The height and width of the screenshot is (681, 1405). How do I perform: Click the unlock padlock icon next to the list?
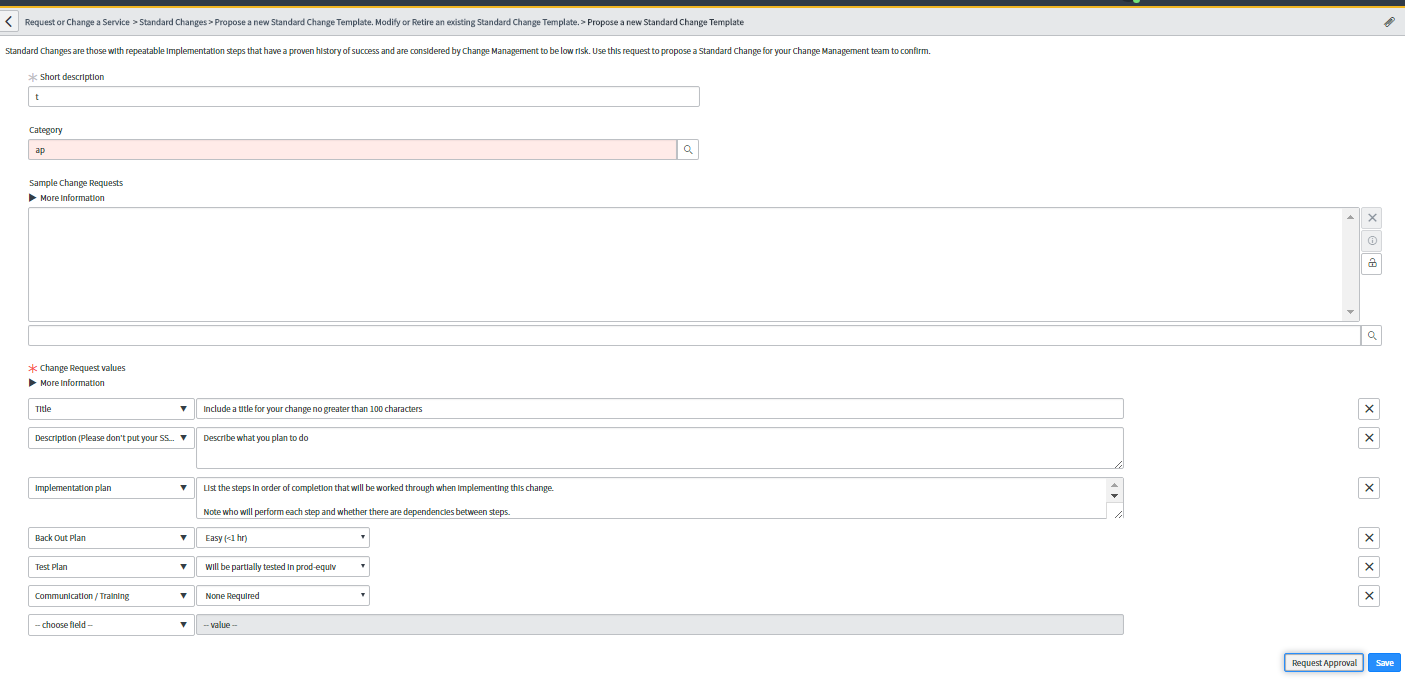click(1371, 263)
